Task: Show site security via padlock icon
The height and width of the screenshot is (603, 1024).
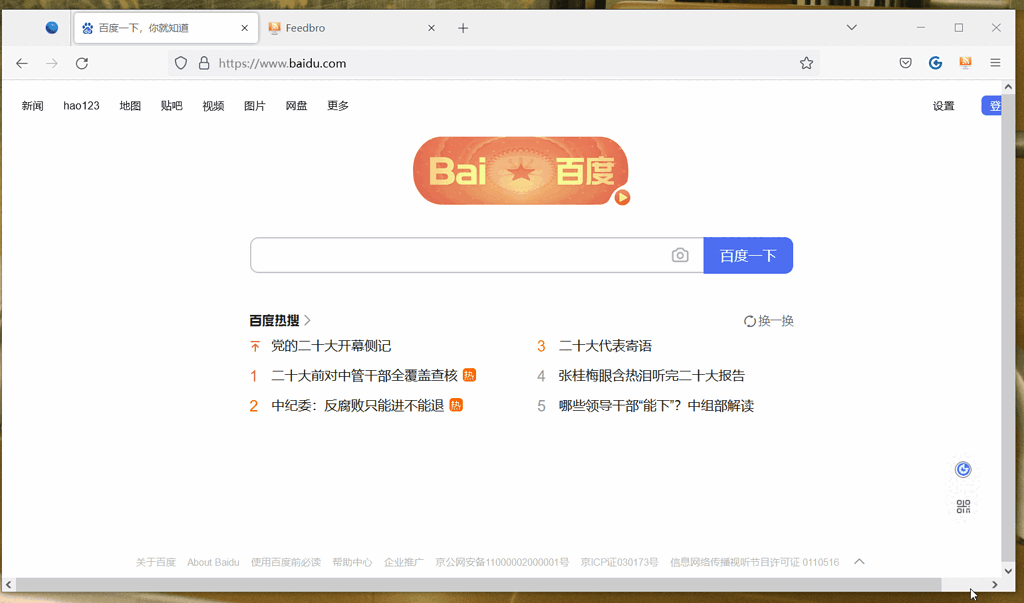Action: [x=204, y=63]
